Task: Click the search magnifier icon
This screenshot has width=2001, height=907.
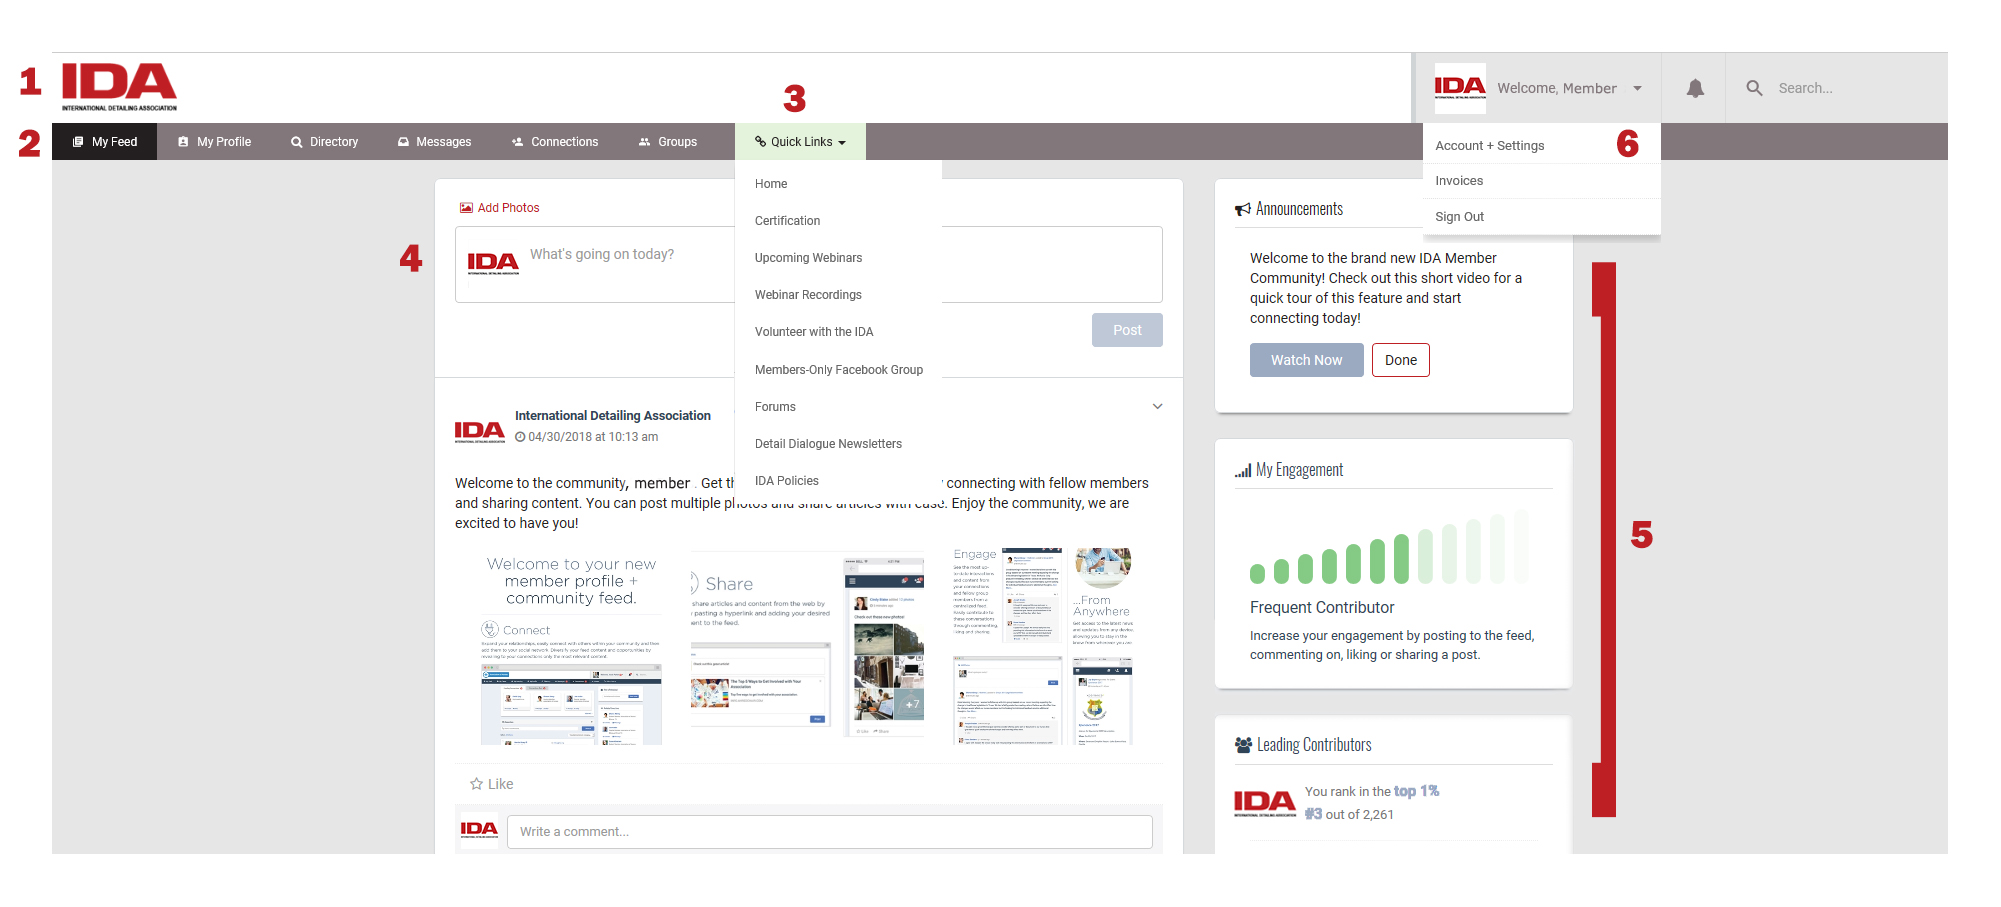Action: tap(1754, 88)
